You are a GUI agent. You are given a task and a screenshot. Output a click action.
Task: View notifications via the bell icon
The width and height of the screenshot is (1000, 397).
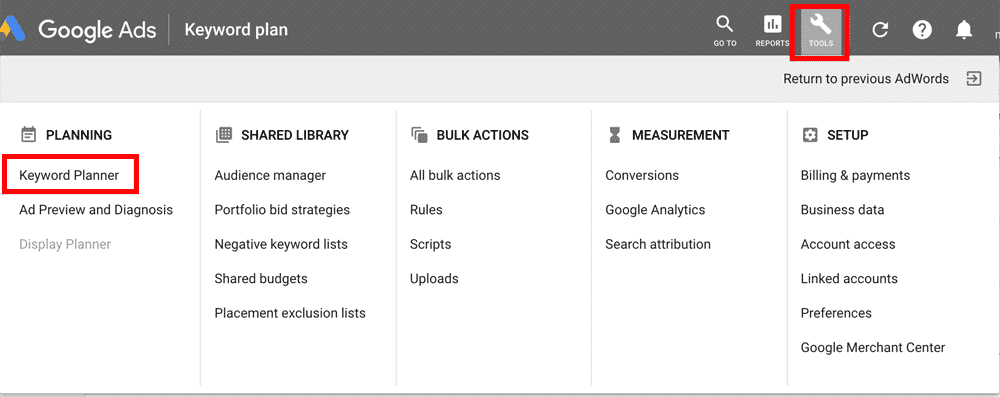(x=964, y=29)
